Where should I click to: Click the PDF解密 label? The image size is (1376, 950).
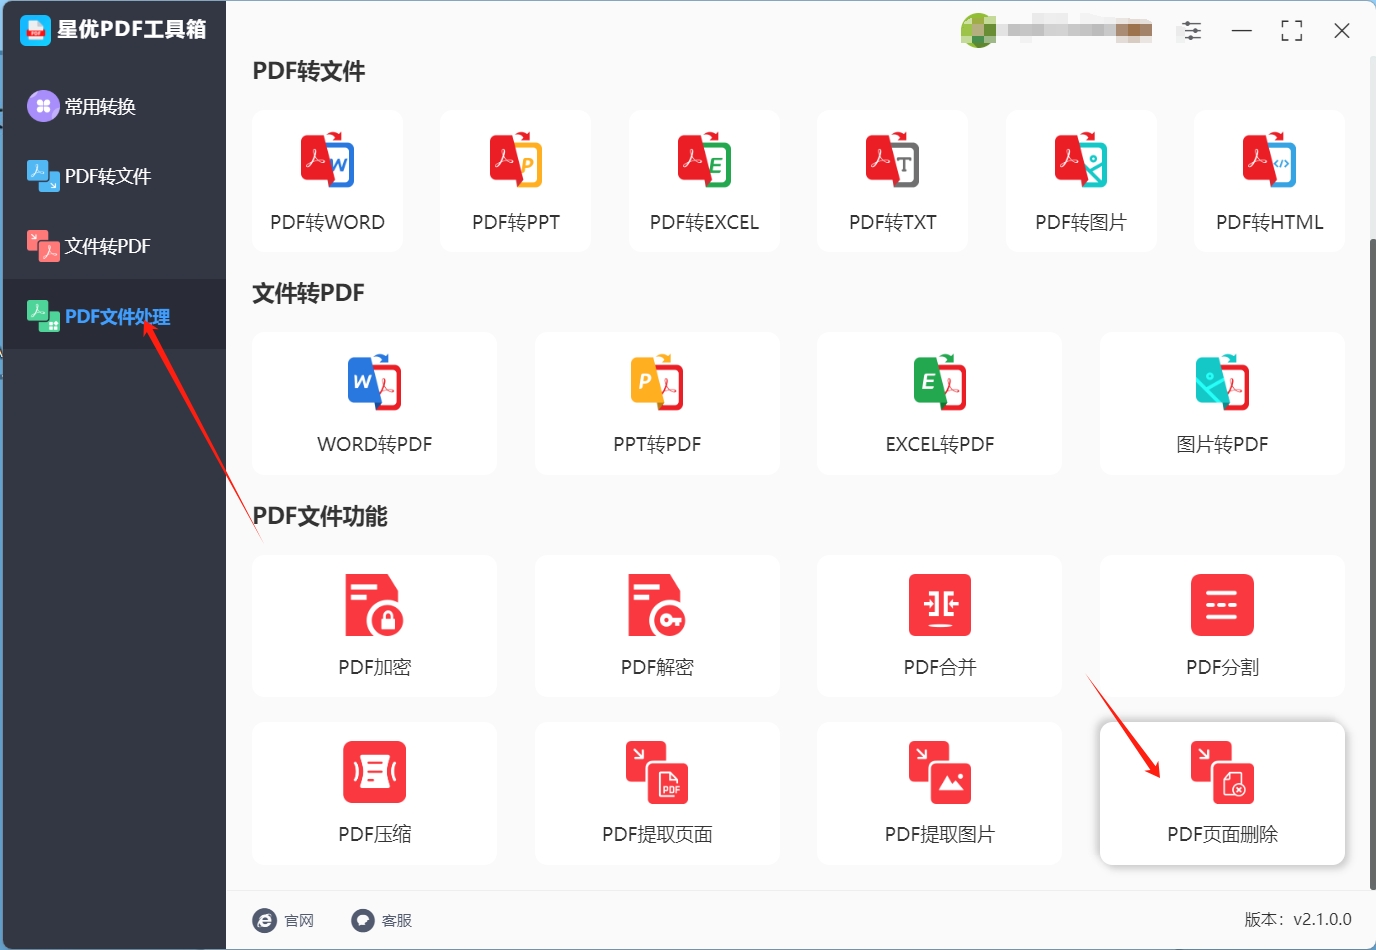coord(657,667)
